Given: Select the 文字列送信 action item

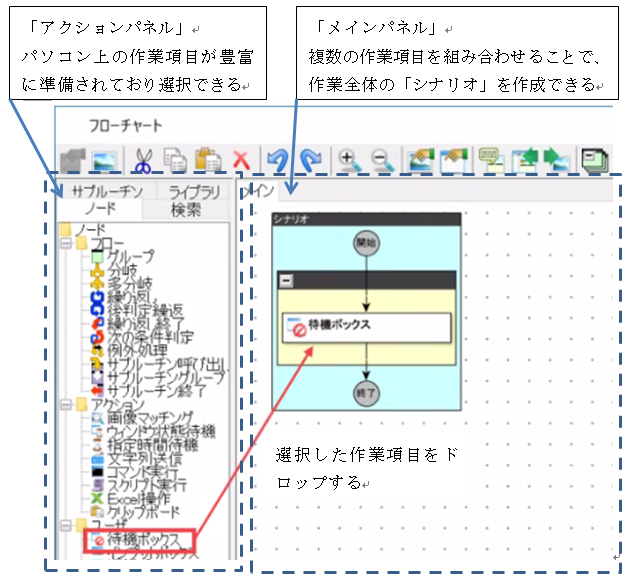Looking at the screenshot, I should pos(137,458).
